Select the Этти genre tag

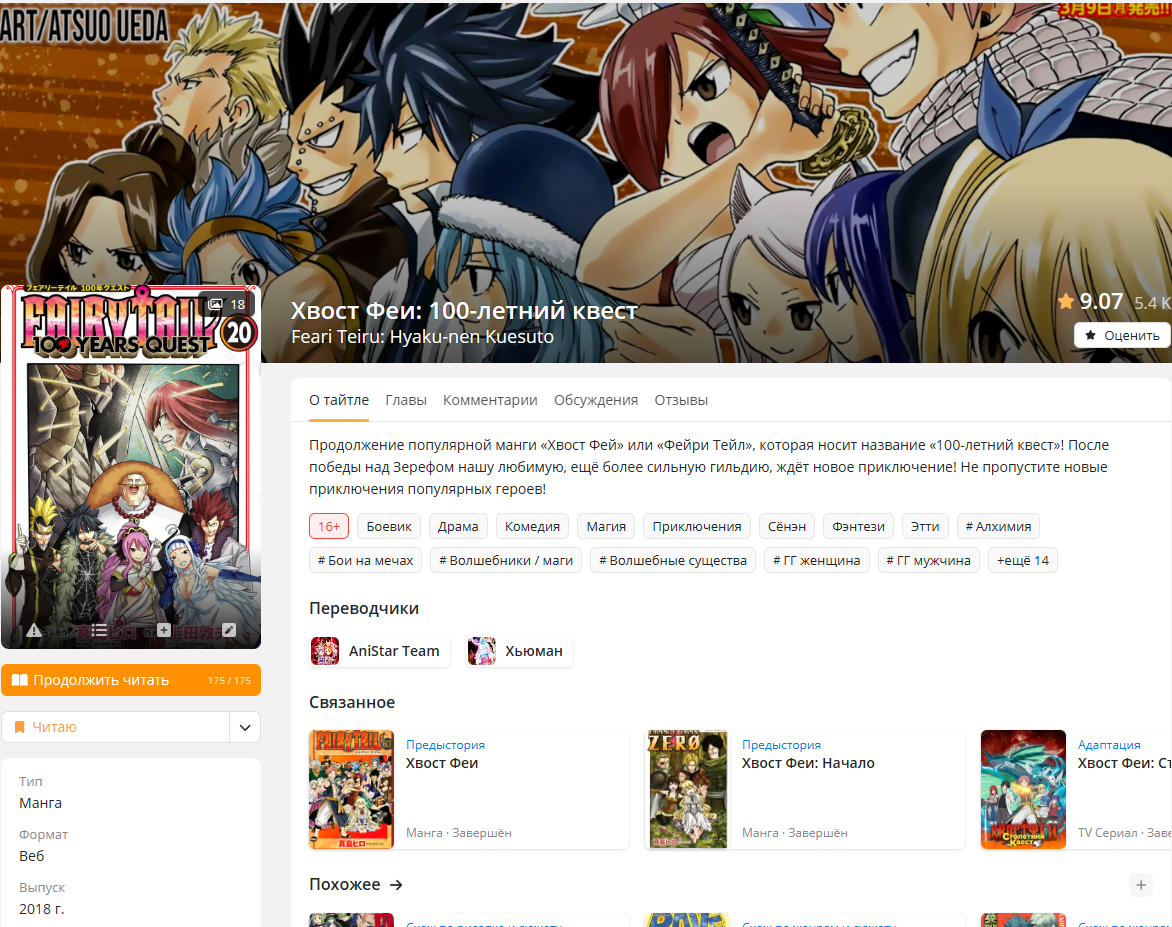pos(925,526)
